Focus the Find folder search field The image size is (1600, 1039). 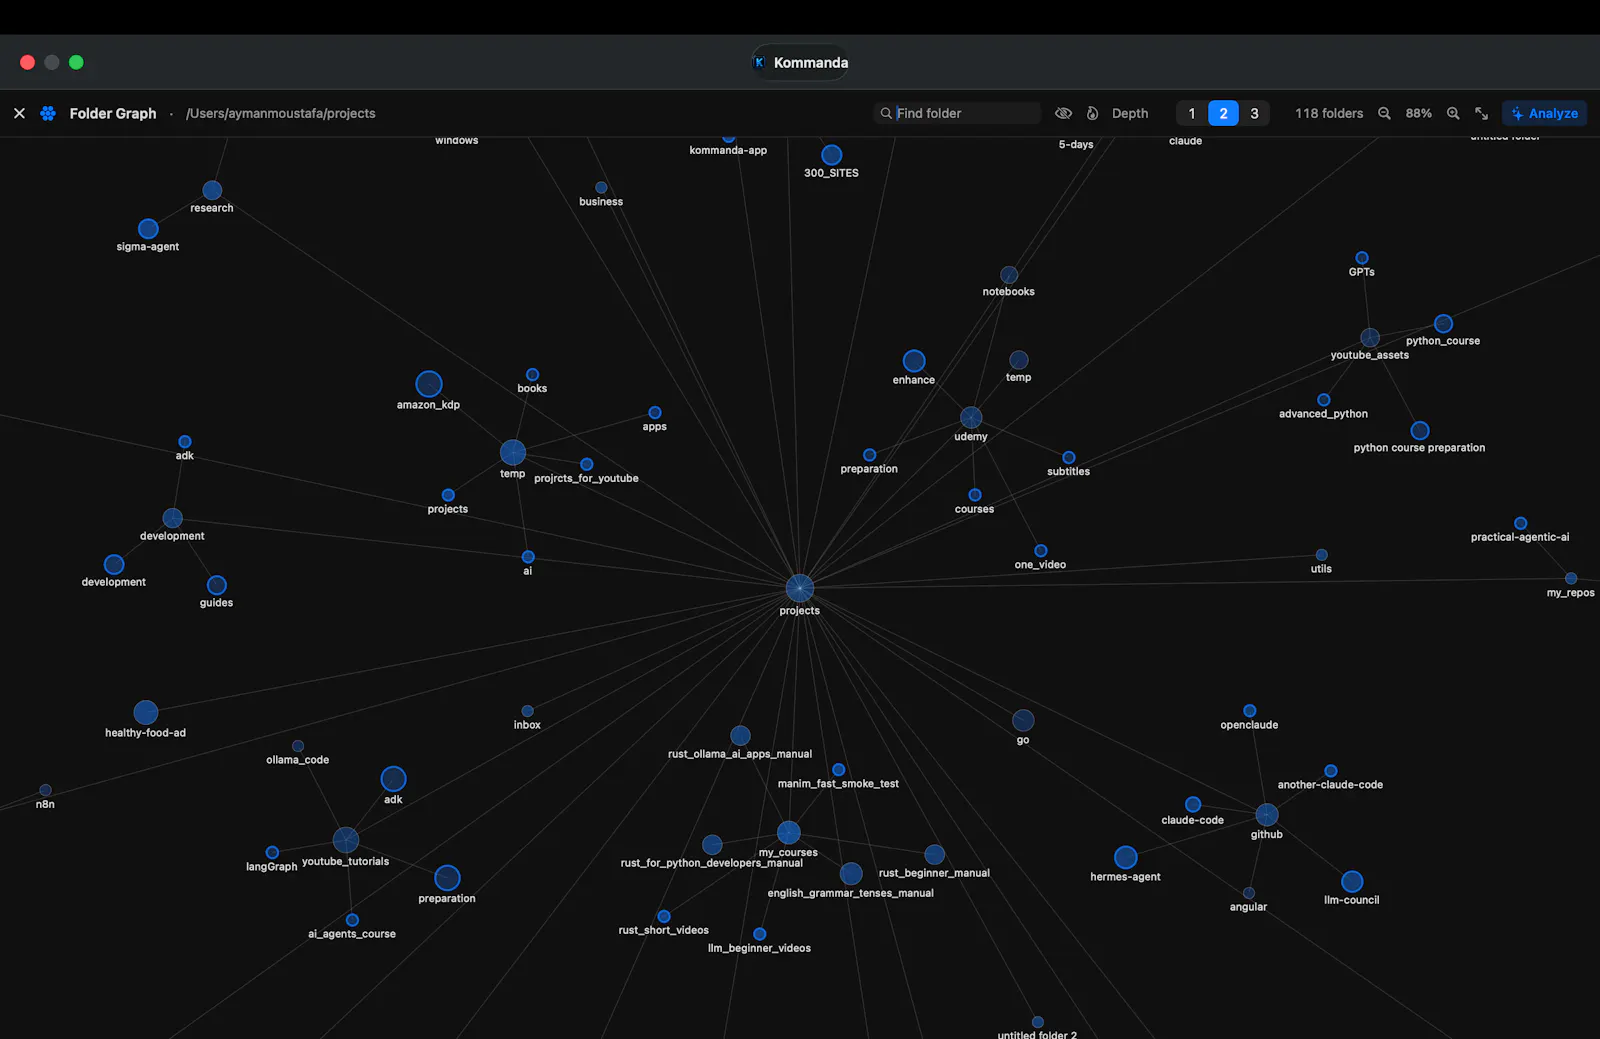pos(958,113)
